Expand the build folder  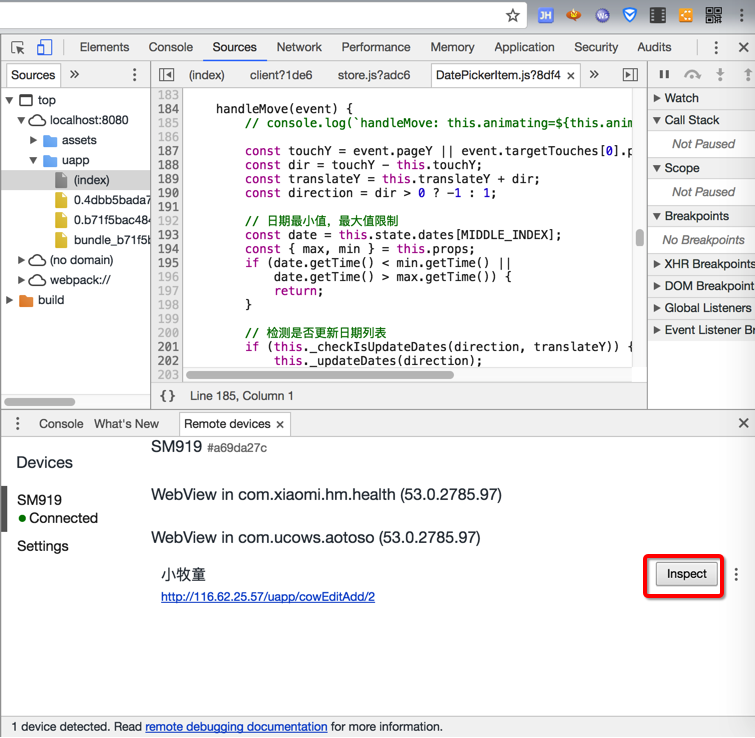(10, 300)
